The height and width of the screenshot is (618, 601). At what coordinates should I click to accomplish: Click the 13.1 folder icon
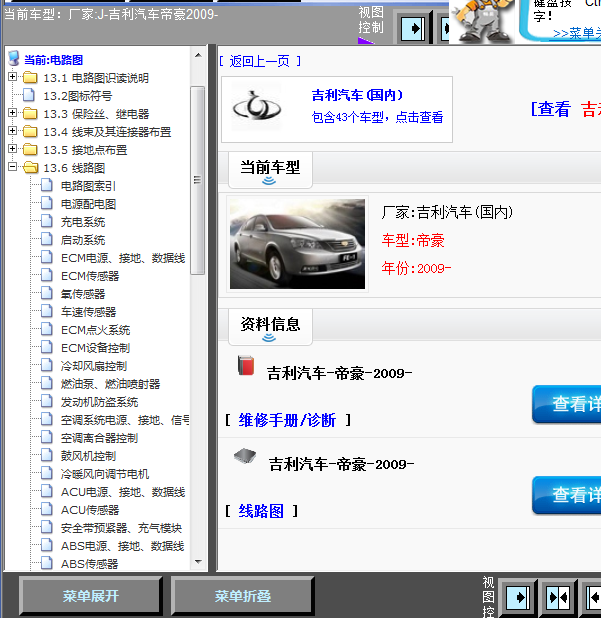(30, 77)
